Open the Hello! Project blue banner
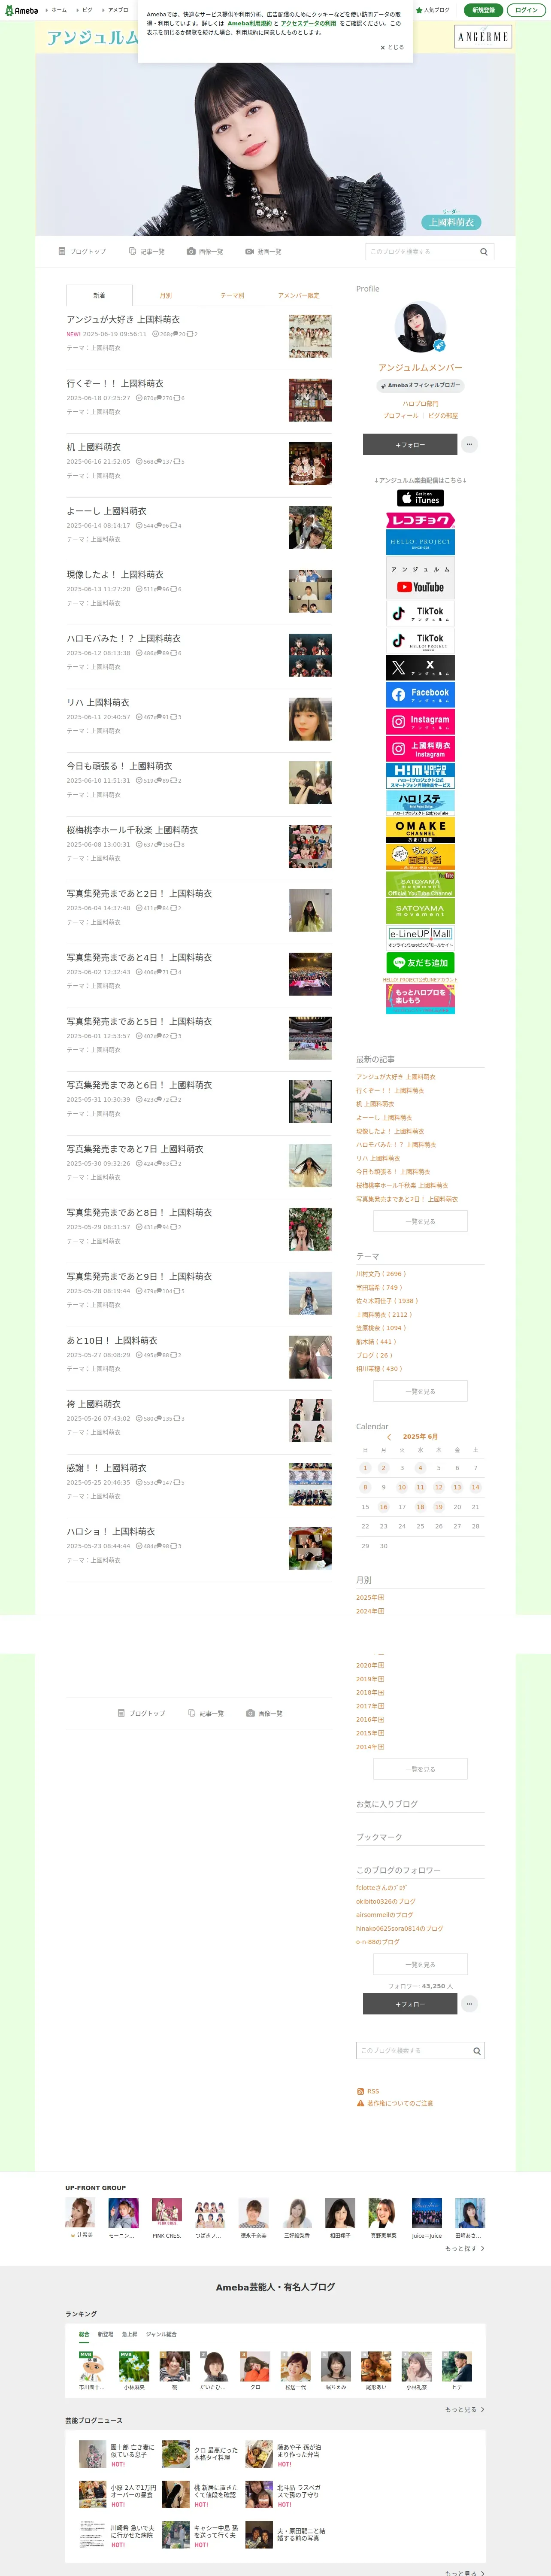The width and height of the screenshot is (551, 2576). click(420, 542)
